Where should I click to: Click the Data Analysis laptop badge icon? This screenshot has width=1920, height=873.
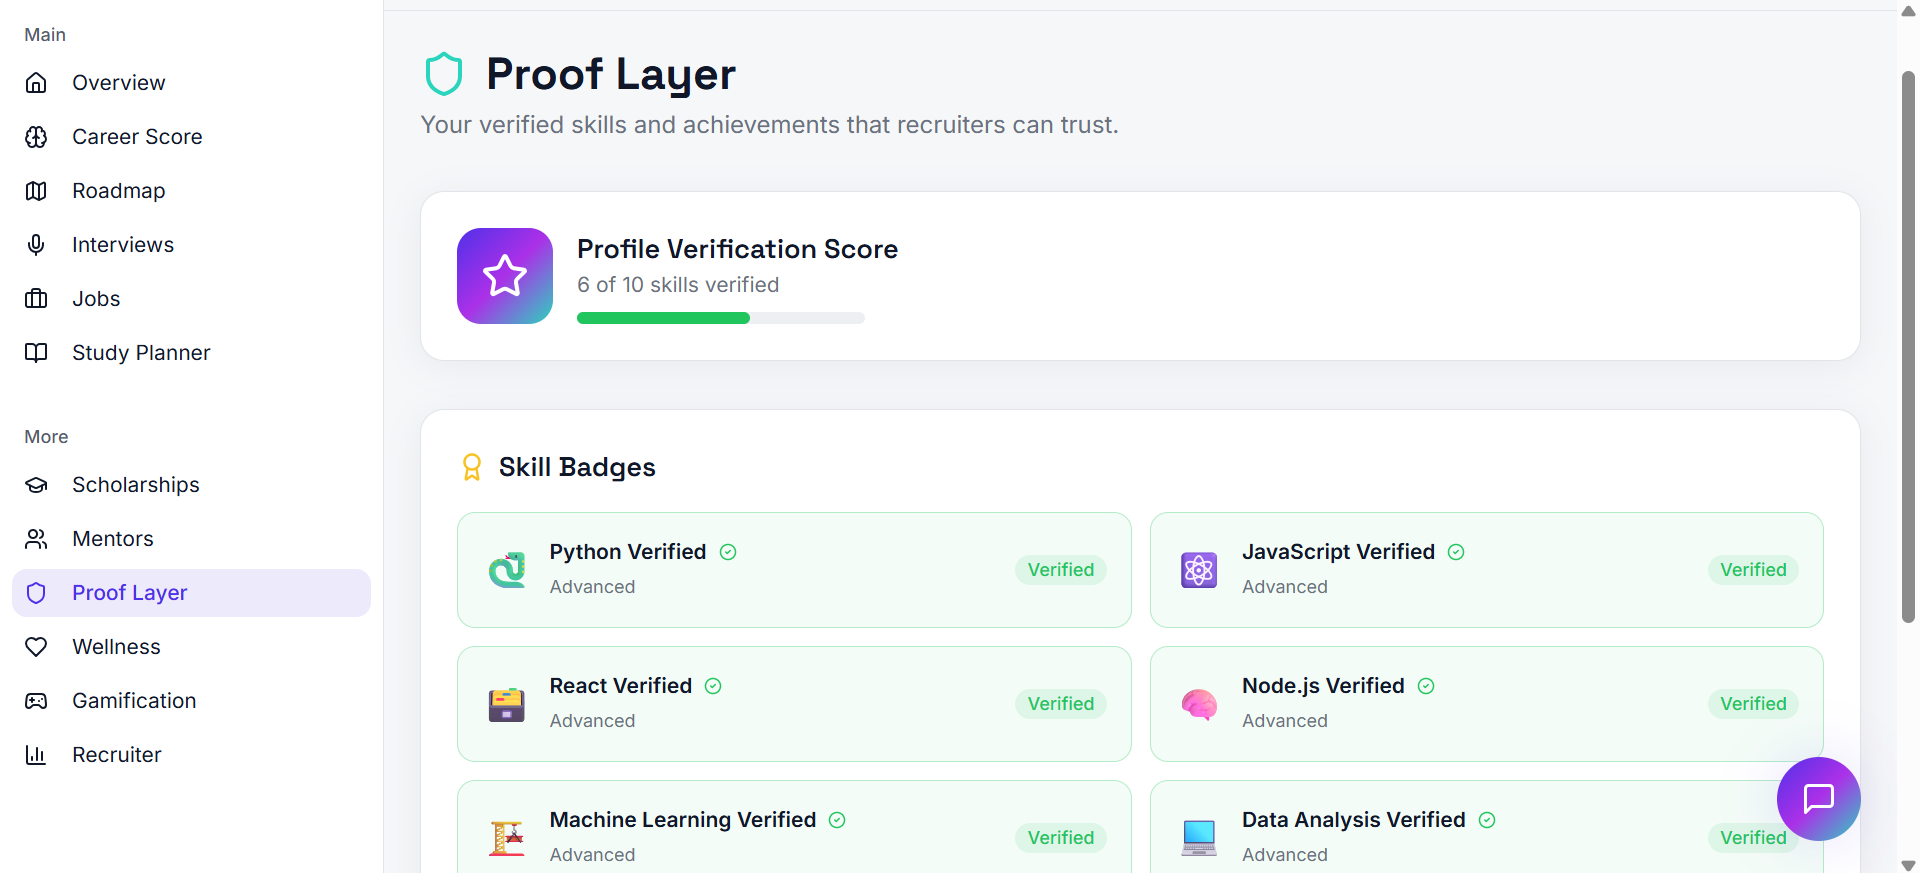pos(1199,838)
